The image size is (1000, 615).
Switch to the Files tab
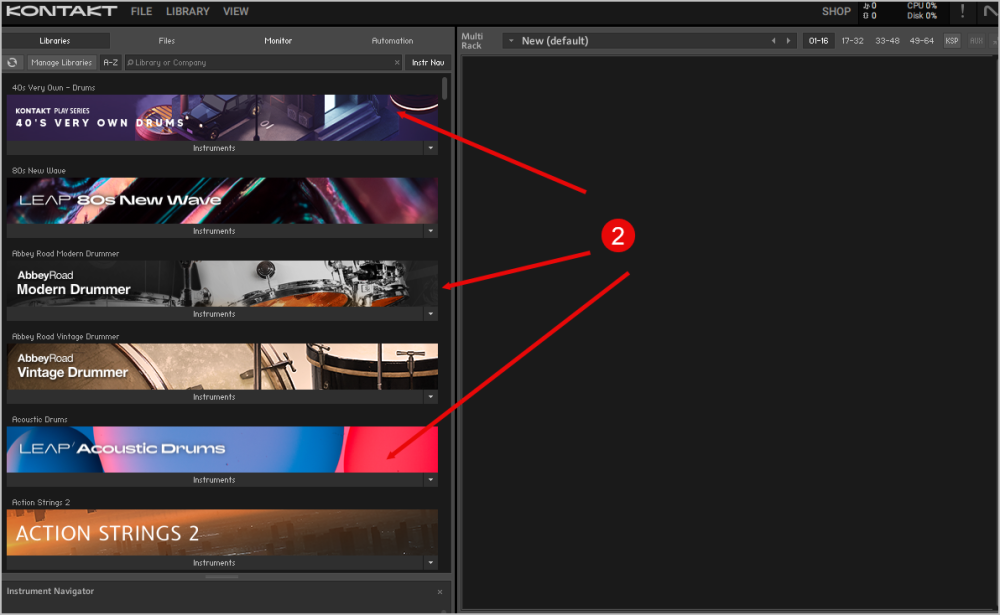point(166,41)
